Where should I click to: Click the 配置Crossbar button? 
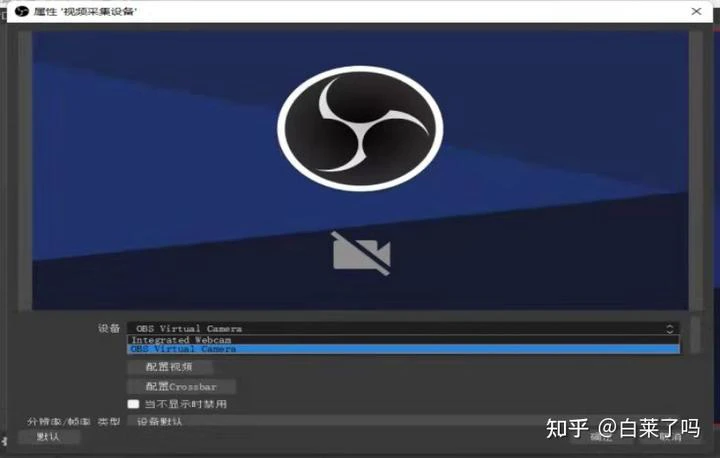click(181, 387)
